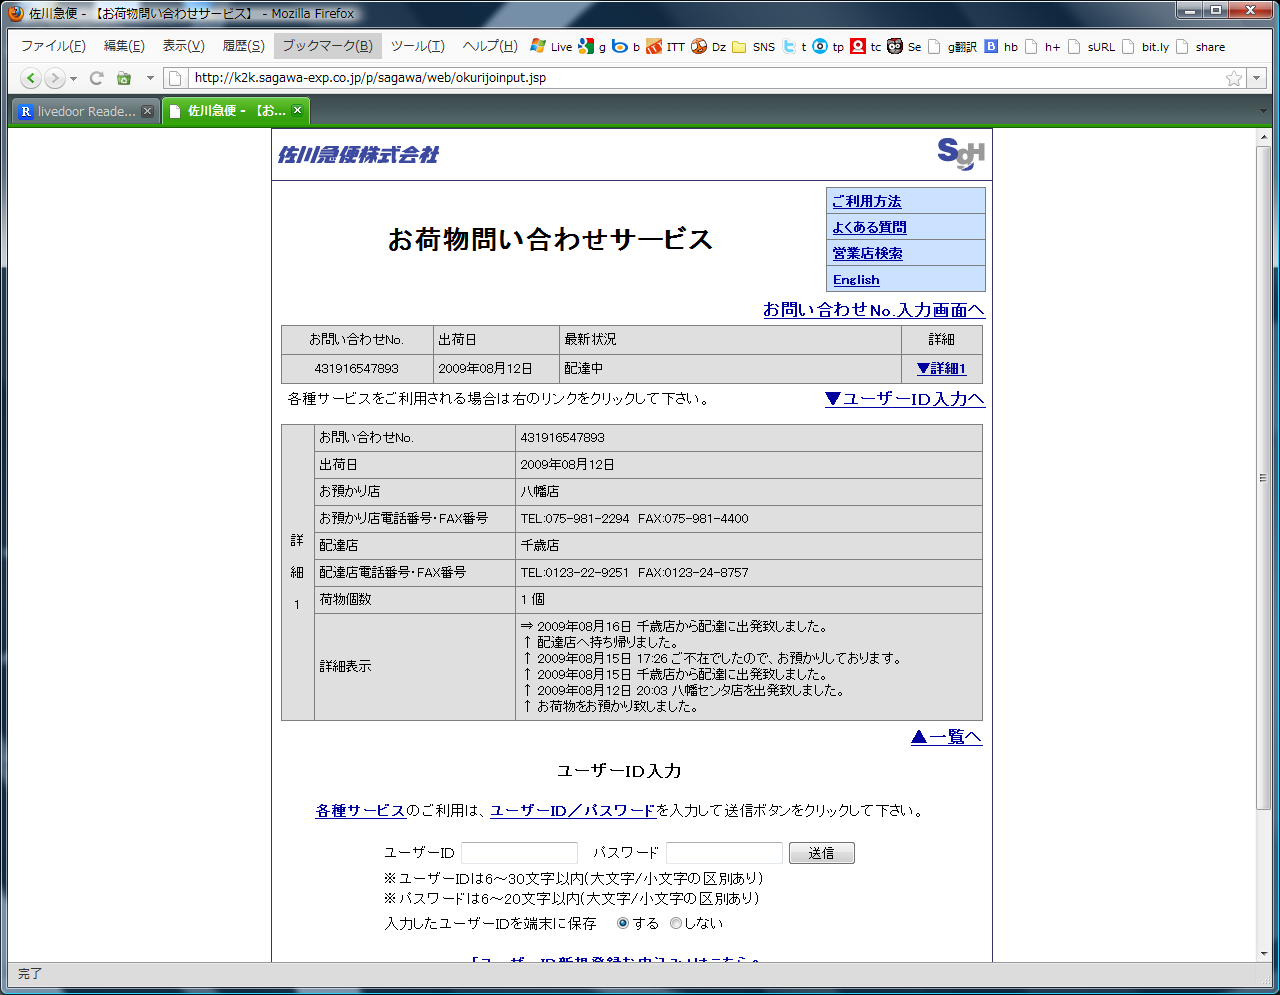Open the Dz bookmark
Image resolution: width=1280 pixels, height=995 pixels.
tap(709, 46)
